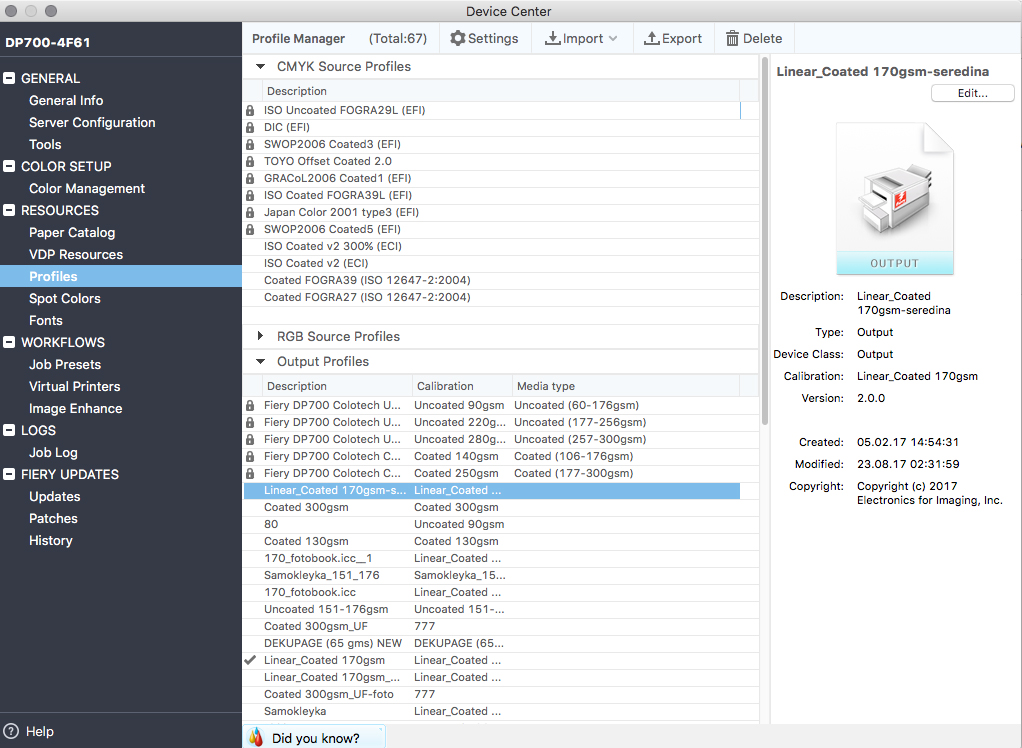Open Paper Catalog in sidebar
The width and height of the screenshot is (1022, 748).
[x=72, y=233]
